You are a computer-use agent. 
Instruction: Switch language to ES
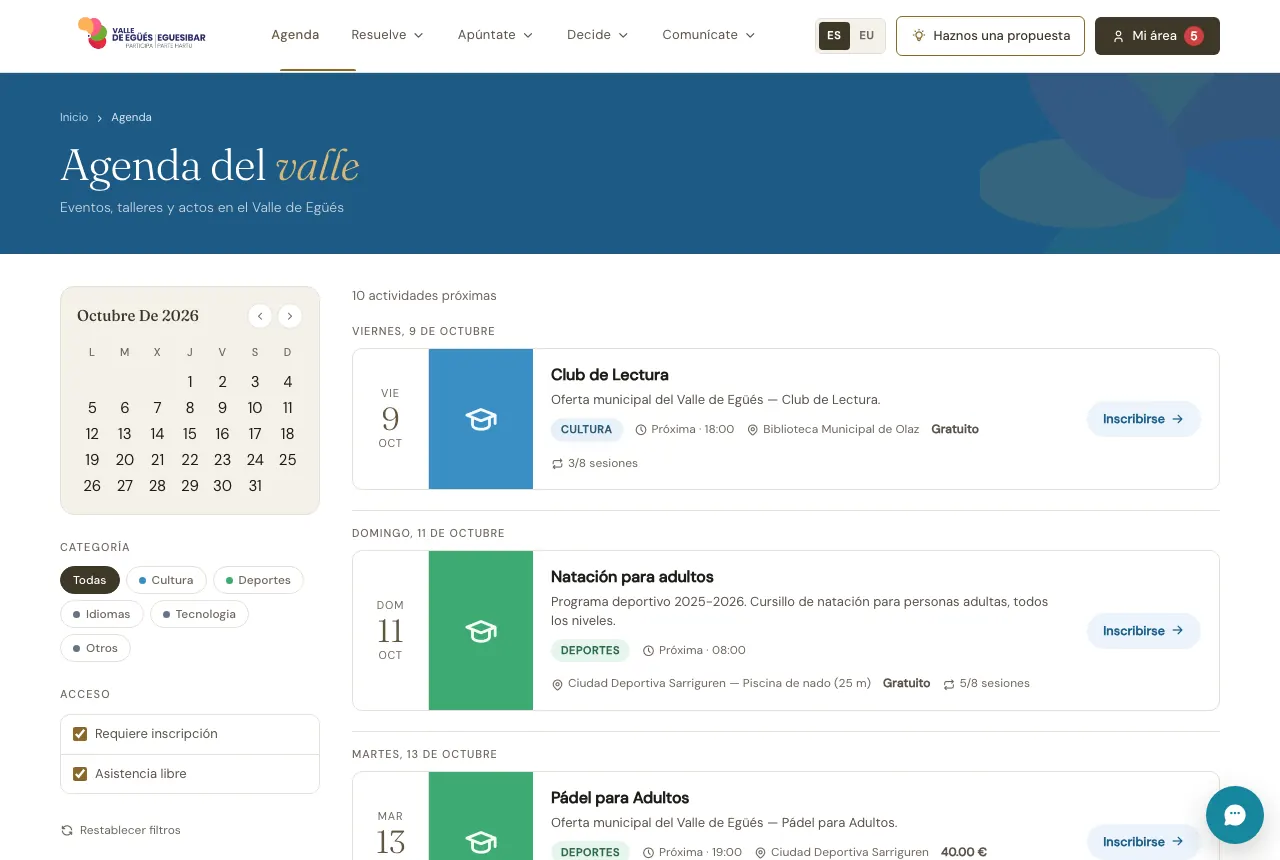pyautogui.click(x=834, y=35)
